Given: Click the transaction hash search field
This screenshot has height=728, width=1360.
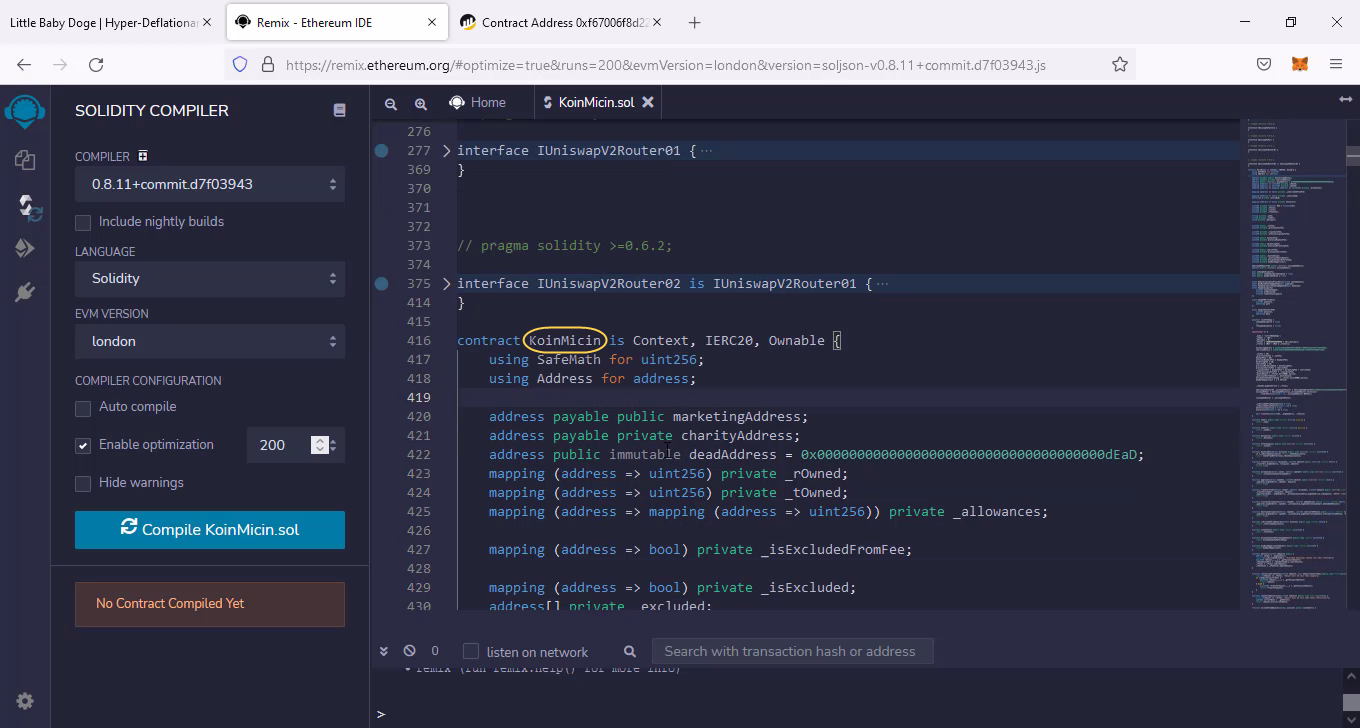Looking at the screenshot, I should [790, 651].
